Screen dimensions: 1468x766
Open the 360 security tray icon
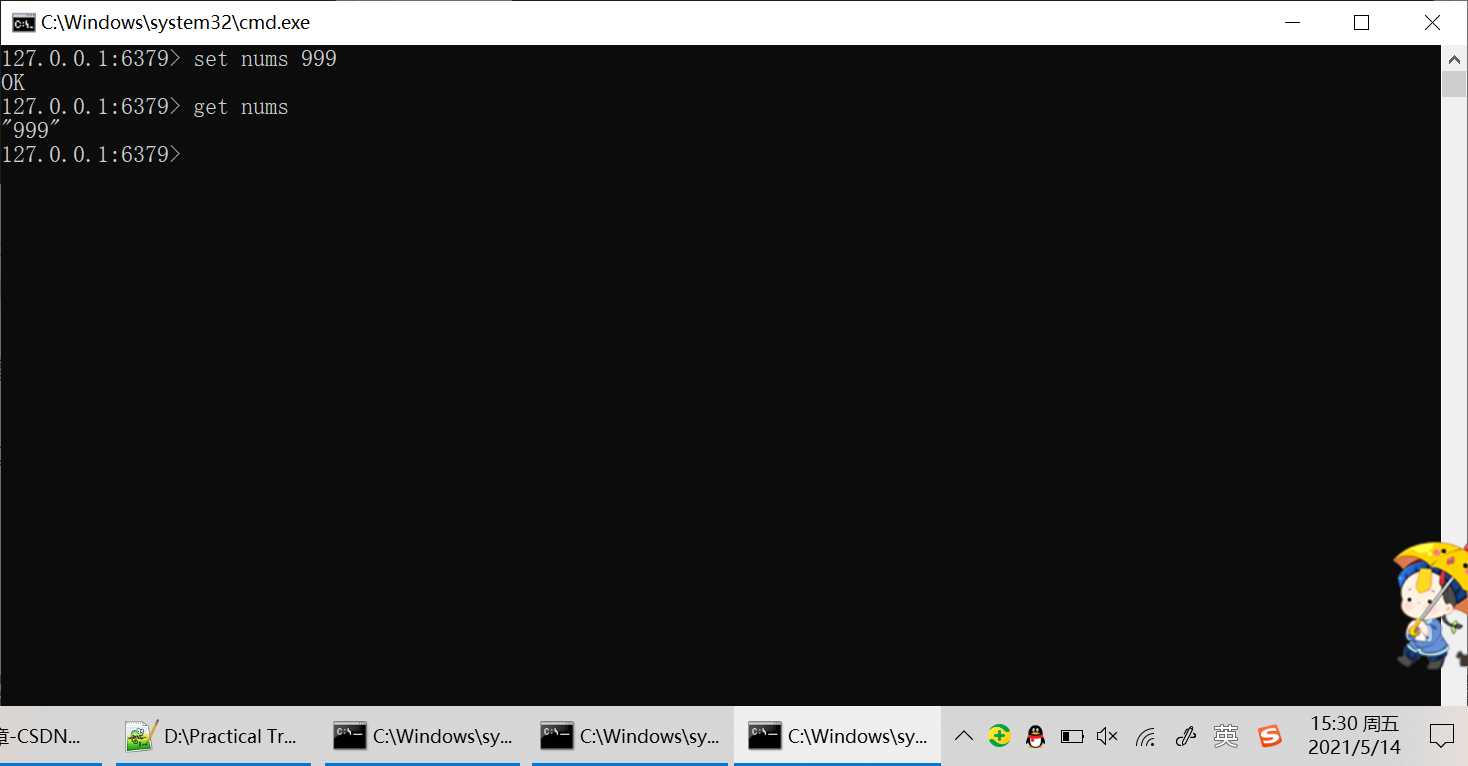pyautogui.click(x=999, y=736)
